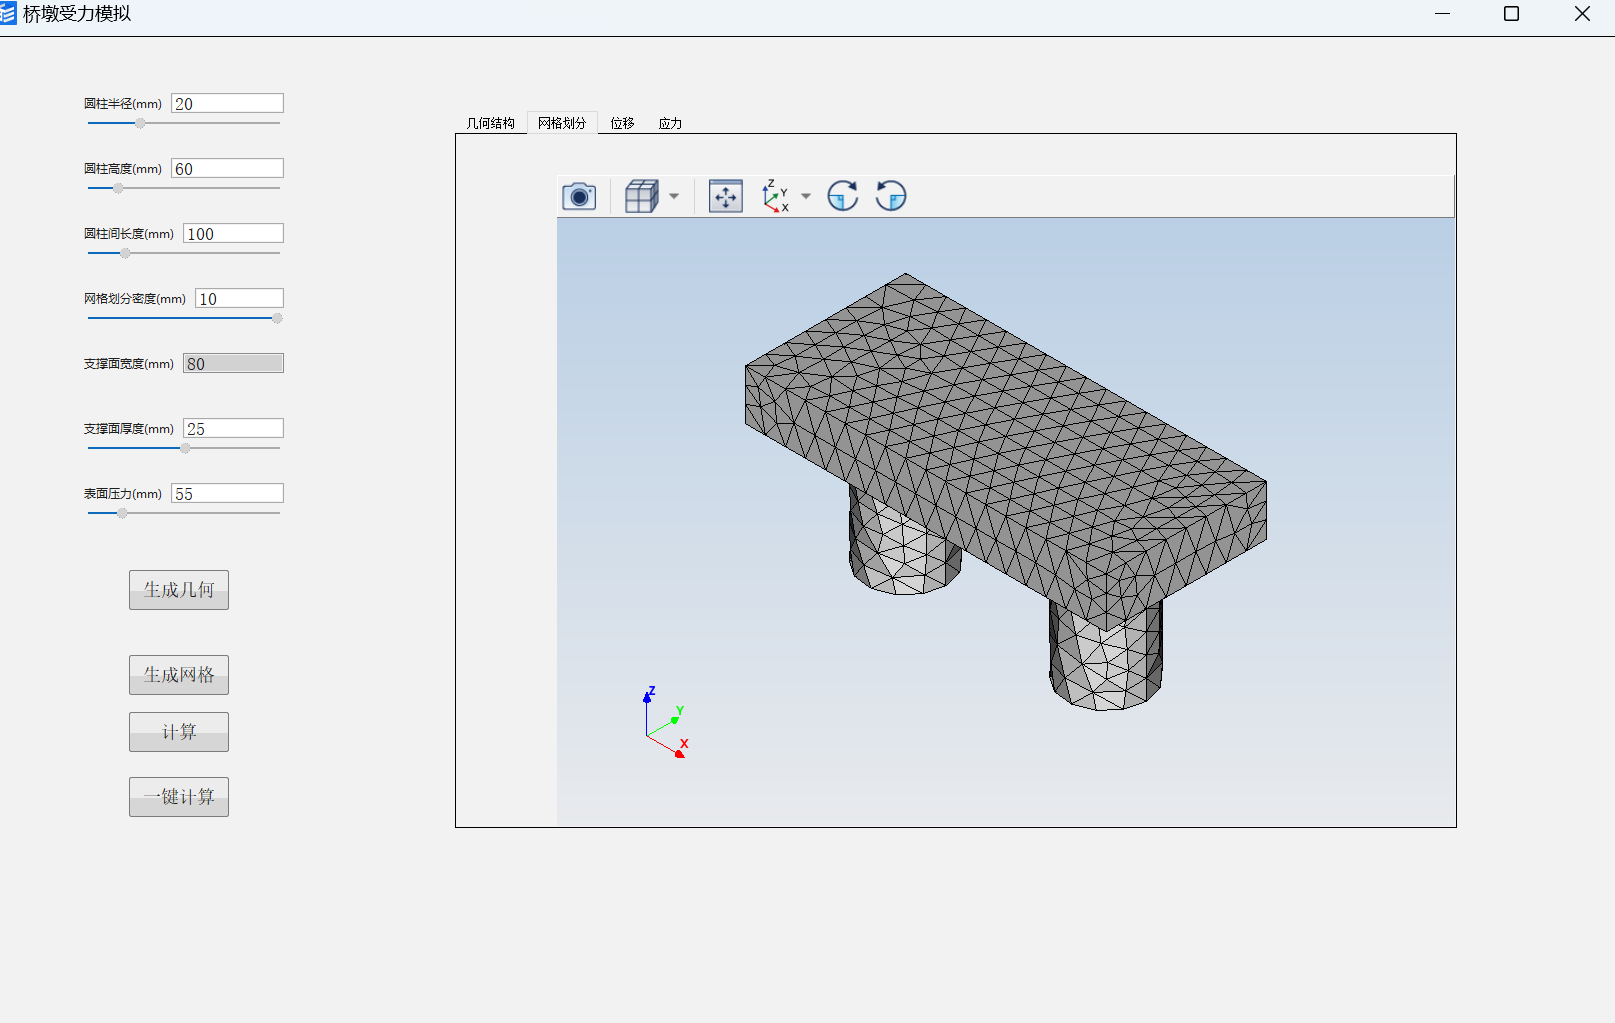Screen dimensions: 1615x1023
Task: Switch to the 应力 tab
Action: 671,123
